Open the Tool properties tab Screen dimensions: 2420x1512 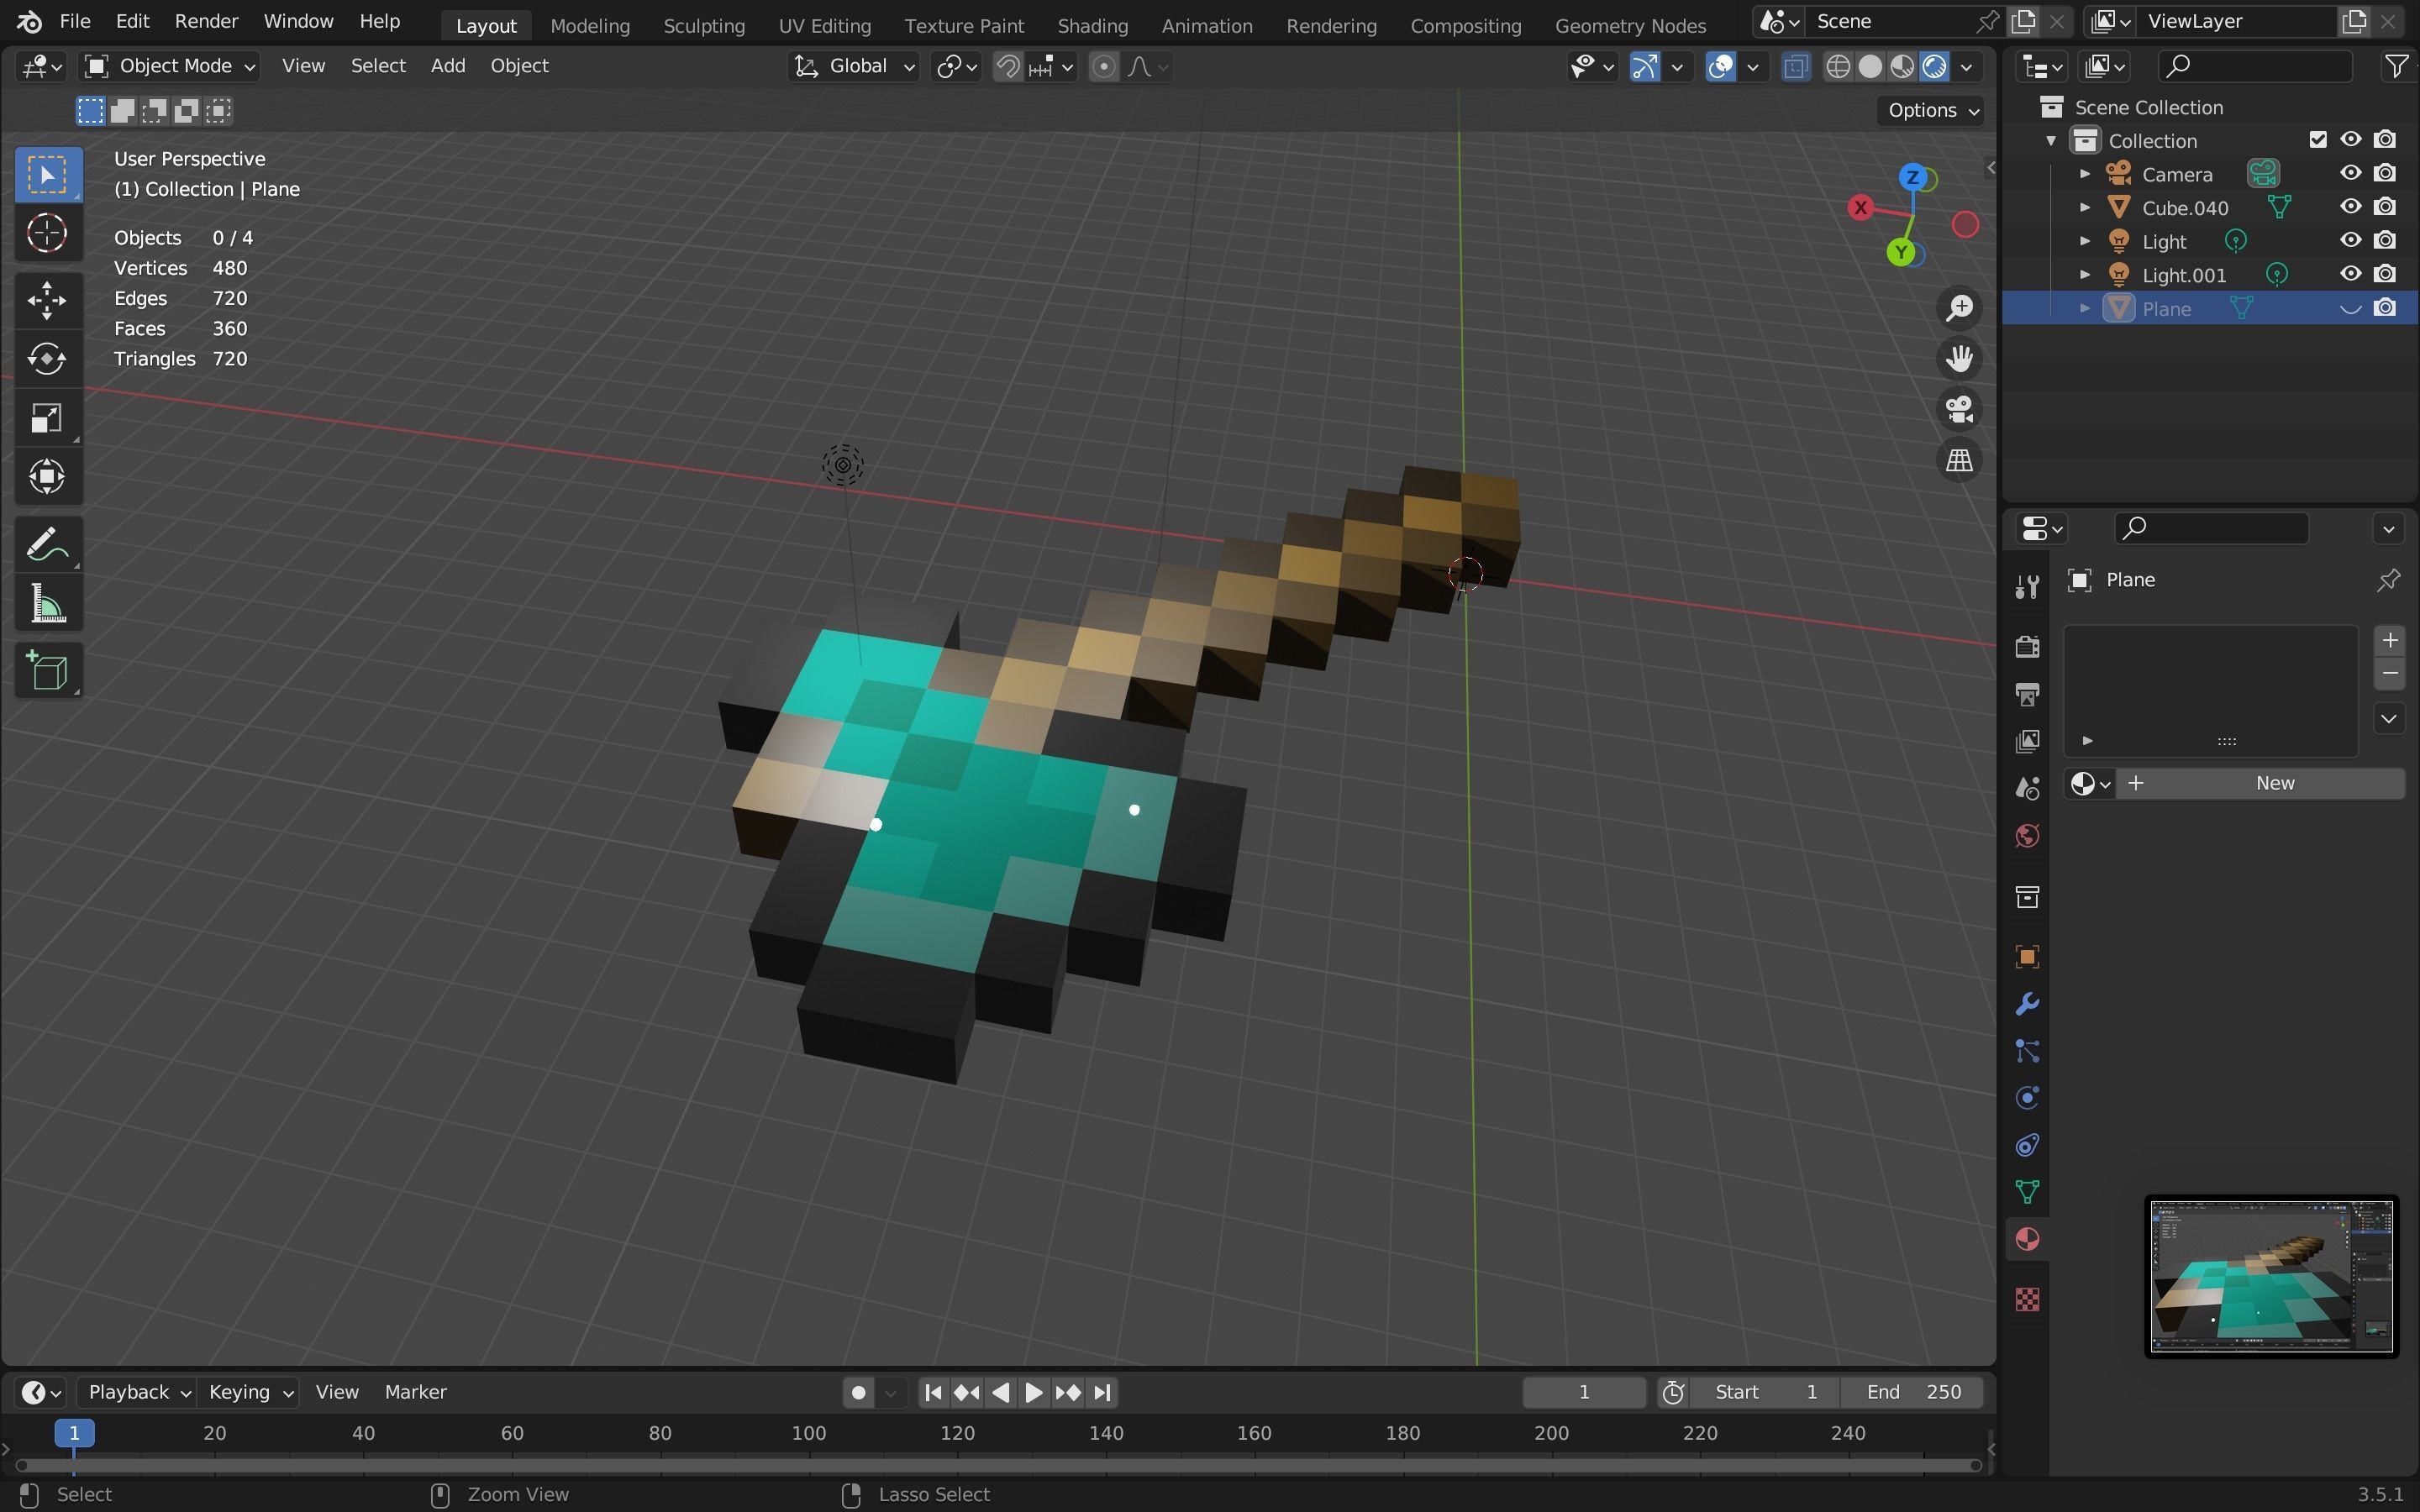coord(2027,587)
